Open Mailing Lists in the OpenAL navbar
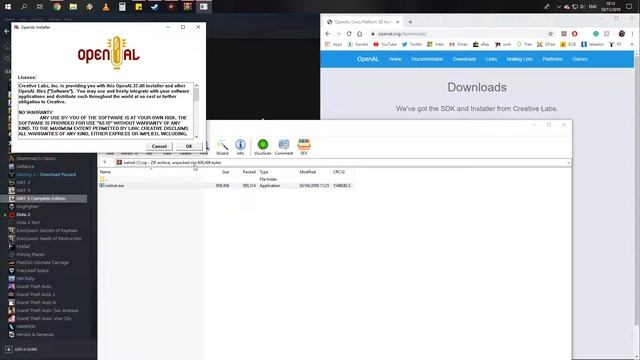The height and width of the screenshot is (360, 640). (x=520, y=59)
